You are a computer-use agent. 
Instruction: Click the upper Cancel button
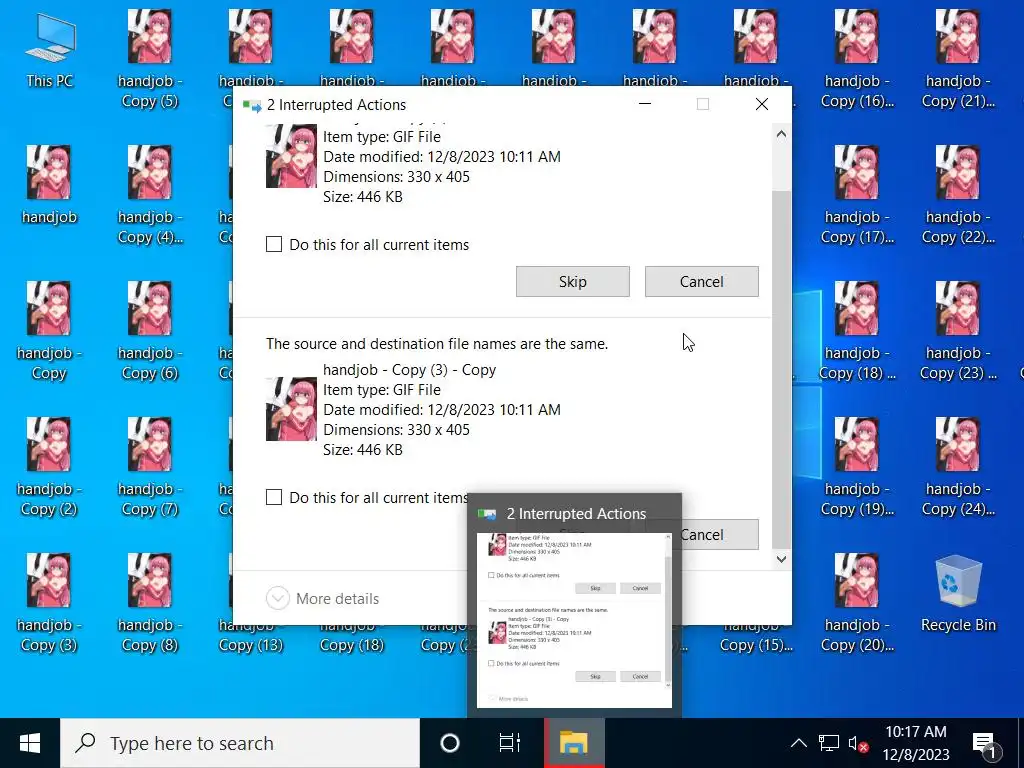pos(701,281)
